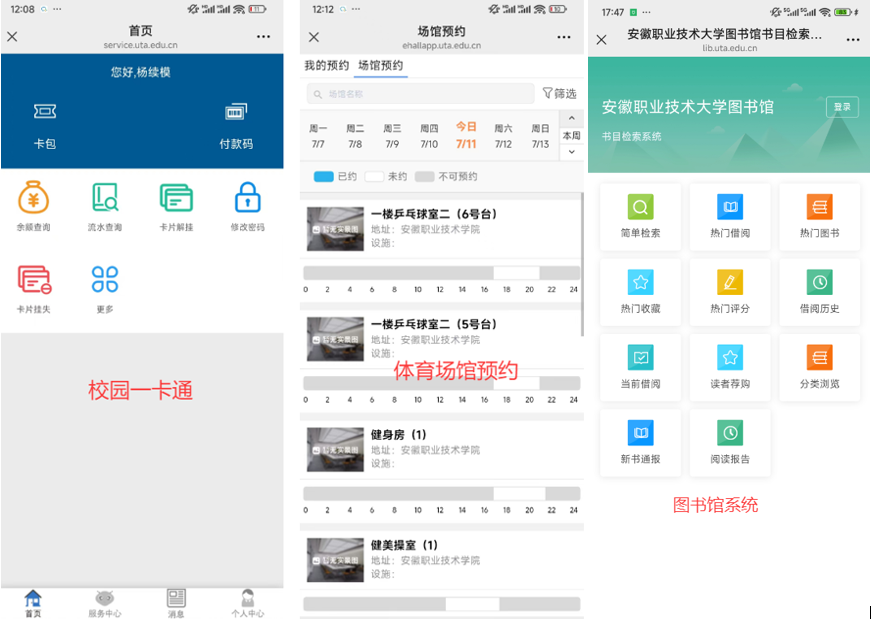
Task: Open 阅读报告 reading report icon
Action: (x=730, y=433)
